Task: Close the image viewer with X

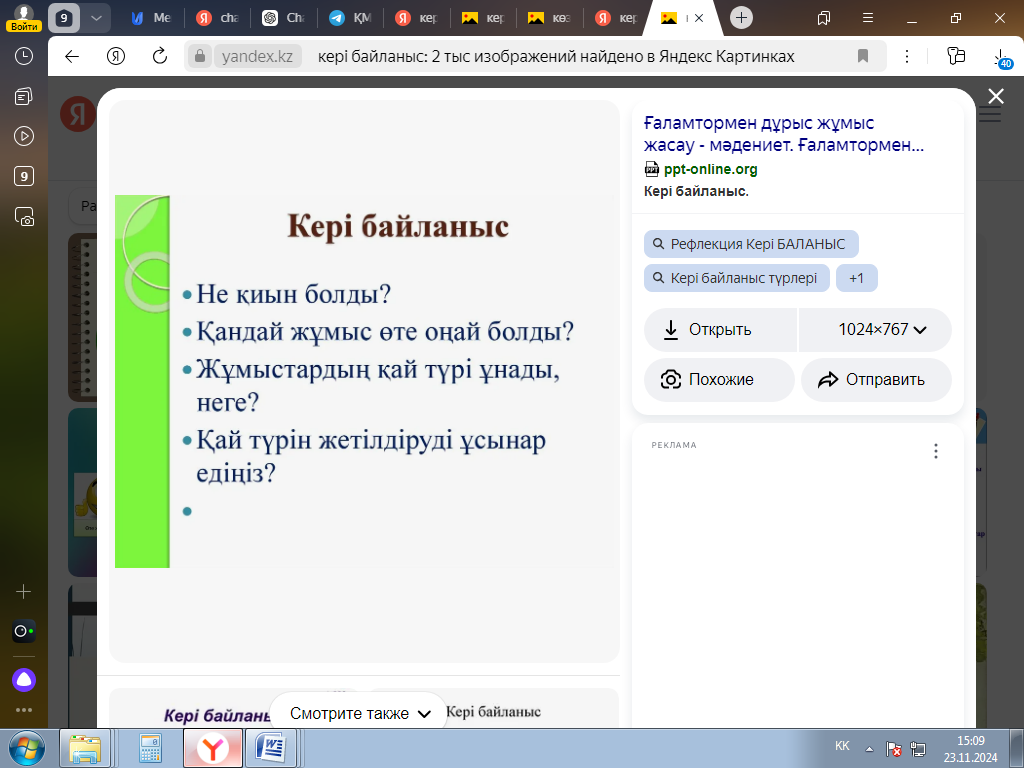Action: click(996, 97)
